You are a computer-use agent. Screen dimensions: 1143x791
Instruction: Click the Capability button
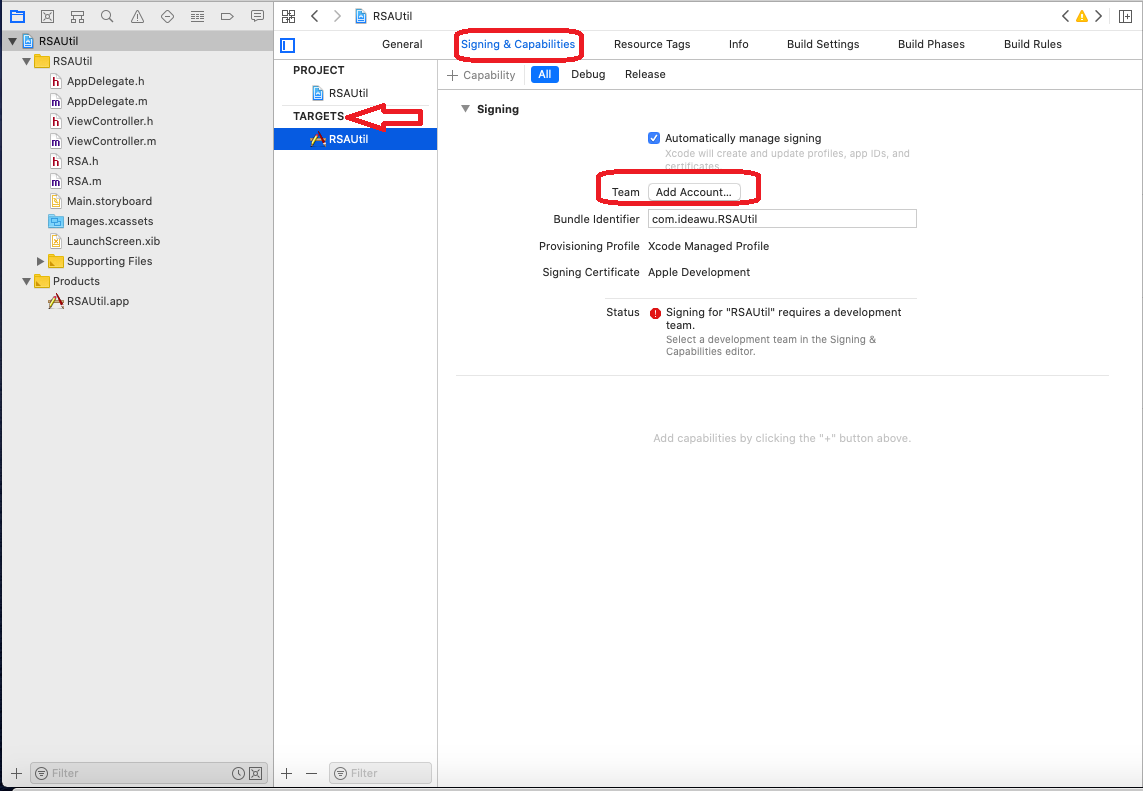coord(481,74)
